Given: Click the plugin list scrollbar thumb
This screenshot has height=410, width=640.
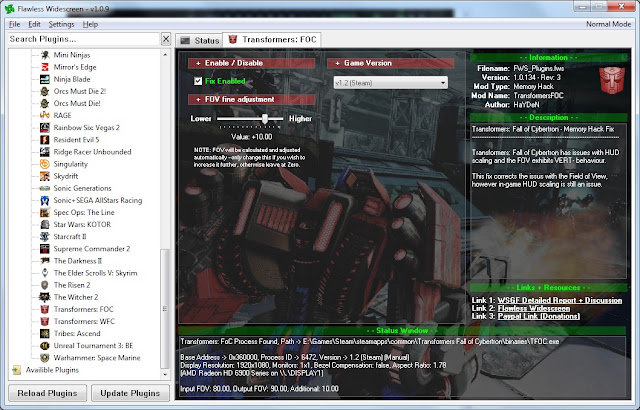Looking at the screenshot, I should click(x=165, y=309).
